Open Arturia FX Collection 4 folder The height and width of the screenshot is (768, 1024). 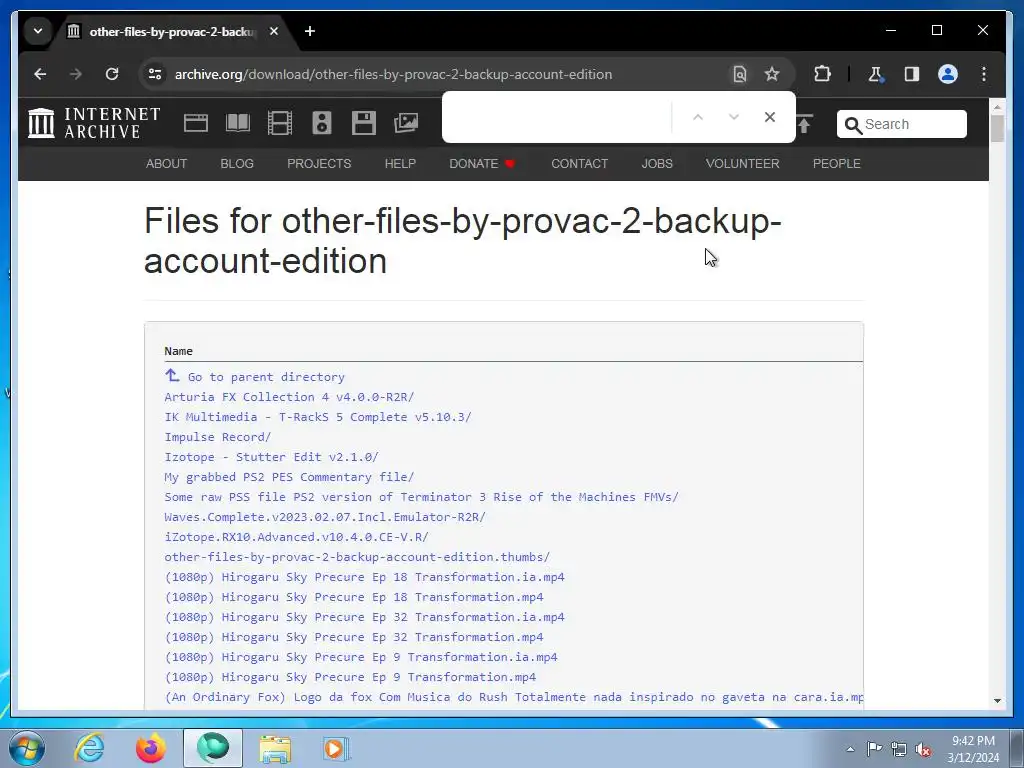(289, 397)
